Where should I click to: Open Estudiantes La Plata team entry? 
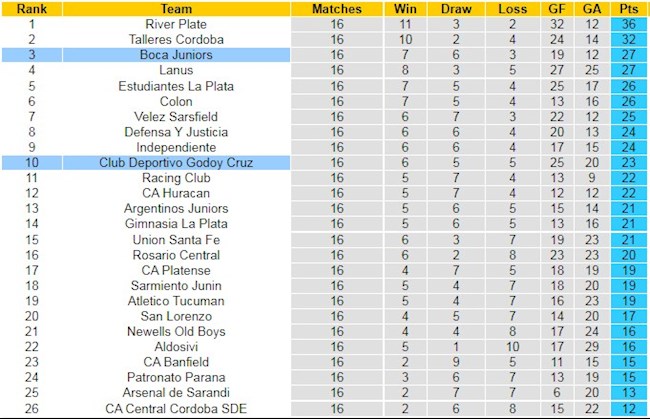(176, 86)
